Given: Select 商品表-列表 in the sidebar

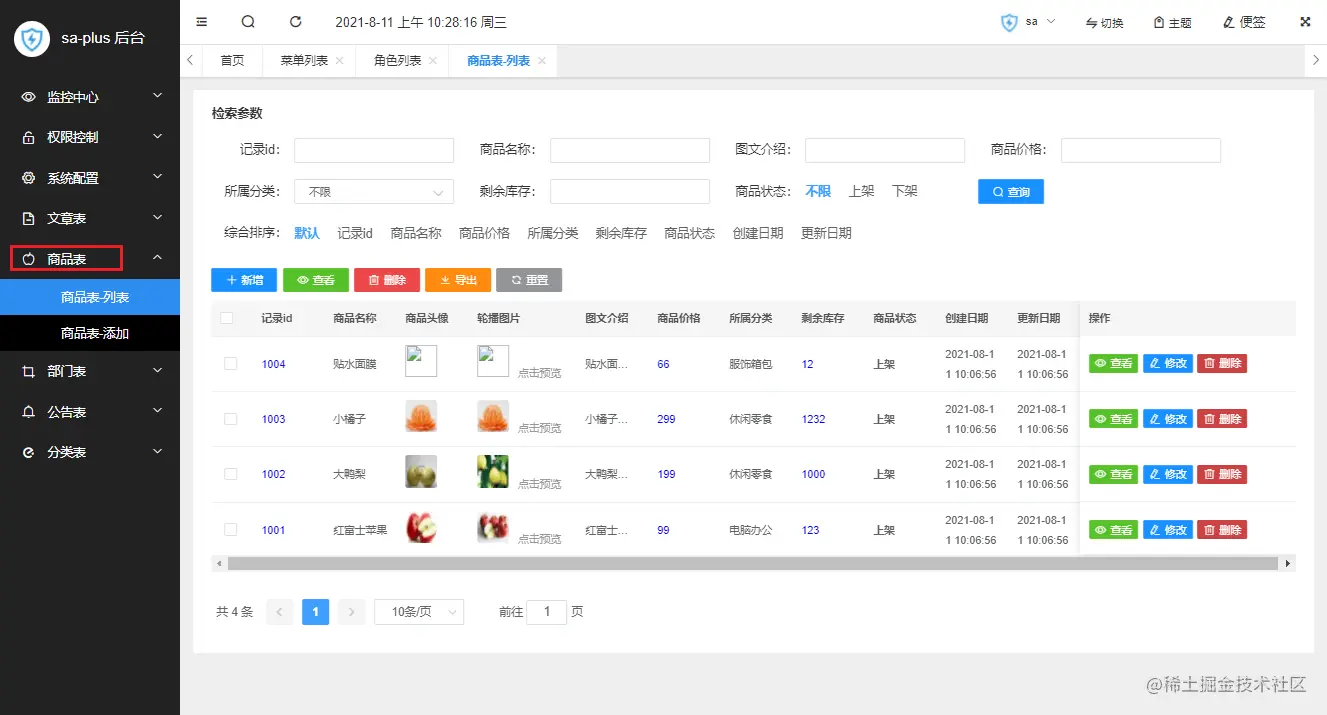Looking at the screenshot, I should [x=90, y=297].
